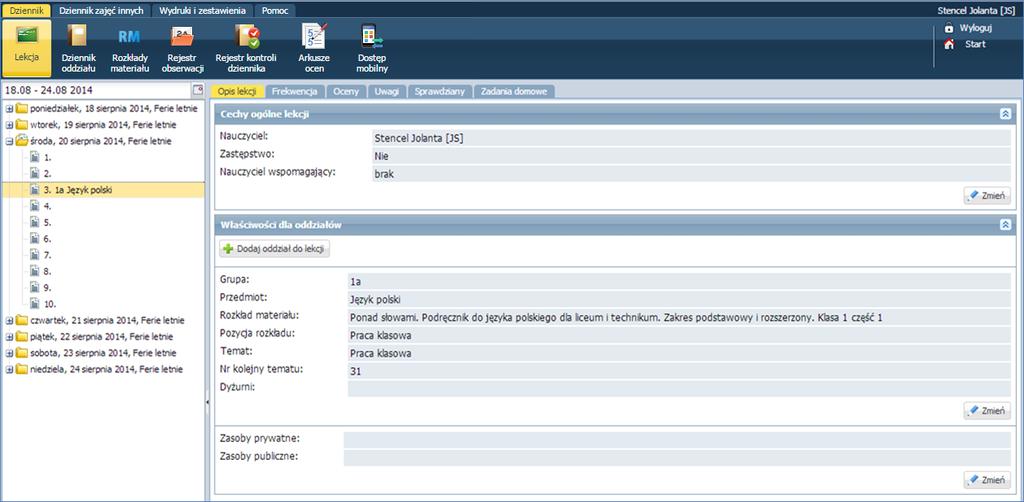Screen dimensions: 1024x502
Task: Click Zmień in Cechy ogólne lekcji
Action: tap(987, 195)
